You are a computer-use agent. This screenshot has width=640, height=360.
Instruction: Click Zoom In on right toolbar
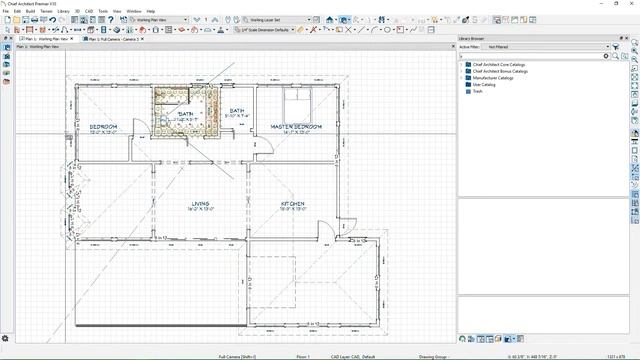tap(635, 51)
